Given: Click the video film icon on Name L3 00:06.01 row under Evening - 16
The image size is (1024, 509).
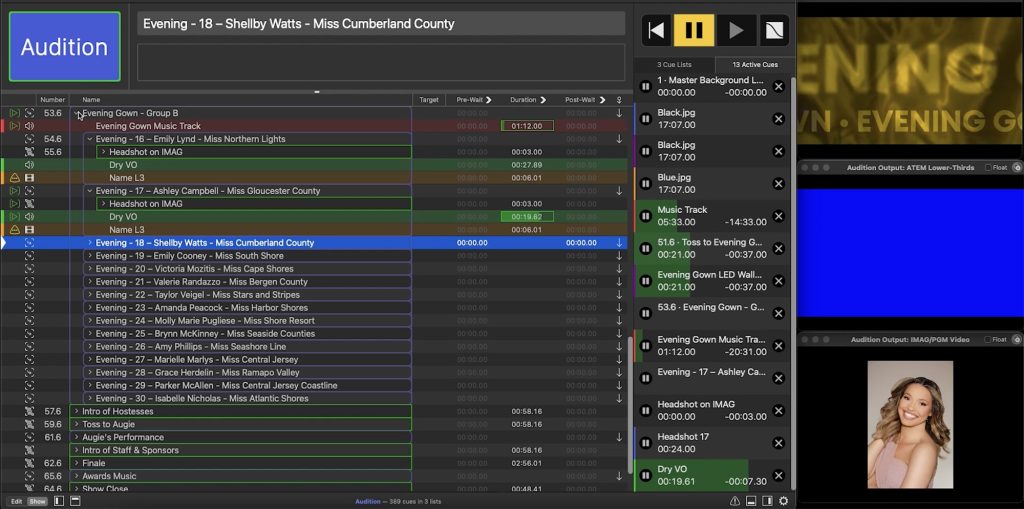Looking at the screenshot, I should click(x=29, y=178).
